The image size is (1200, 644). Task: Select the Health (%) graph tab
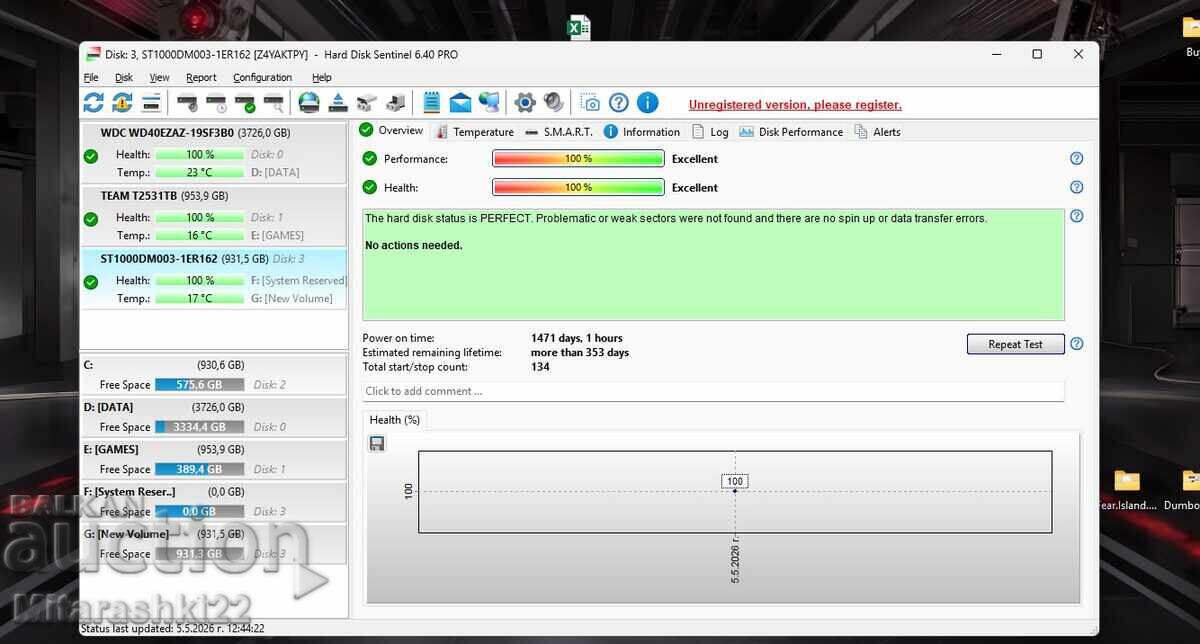point(395,420)
